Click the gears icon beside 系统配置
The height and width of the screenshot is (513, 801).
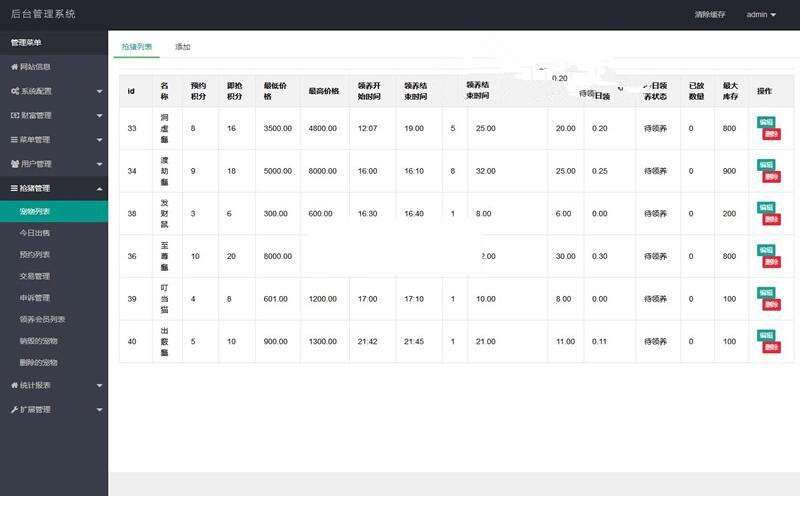pos(15,91)
